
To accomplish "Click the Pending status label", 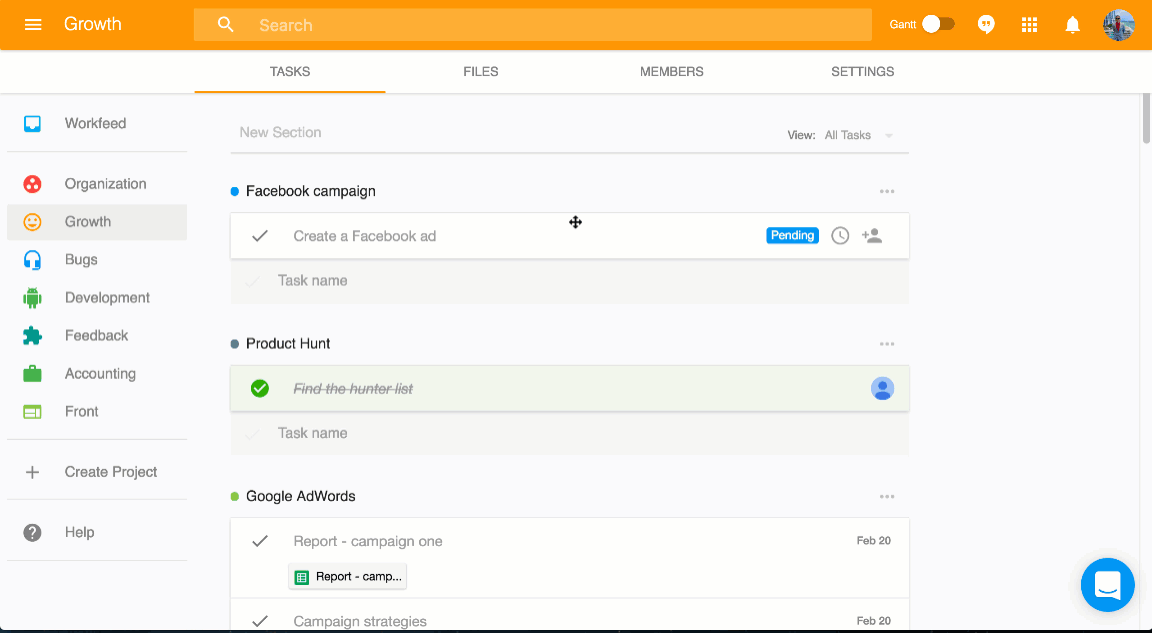I will 792,235.
